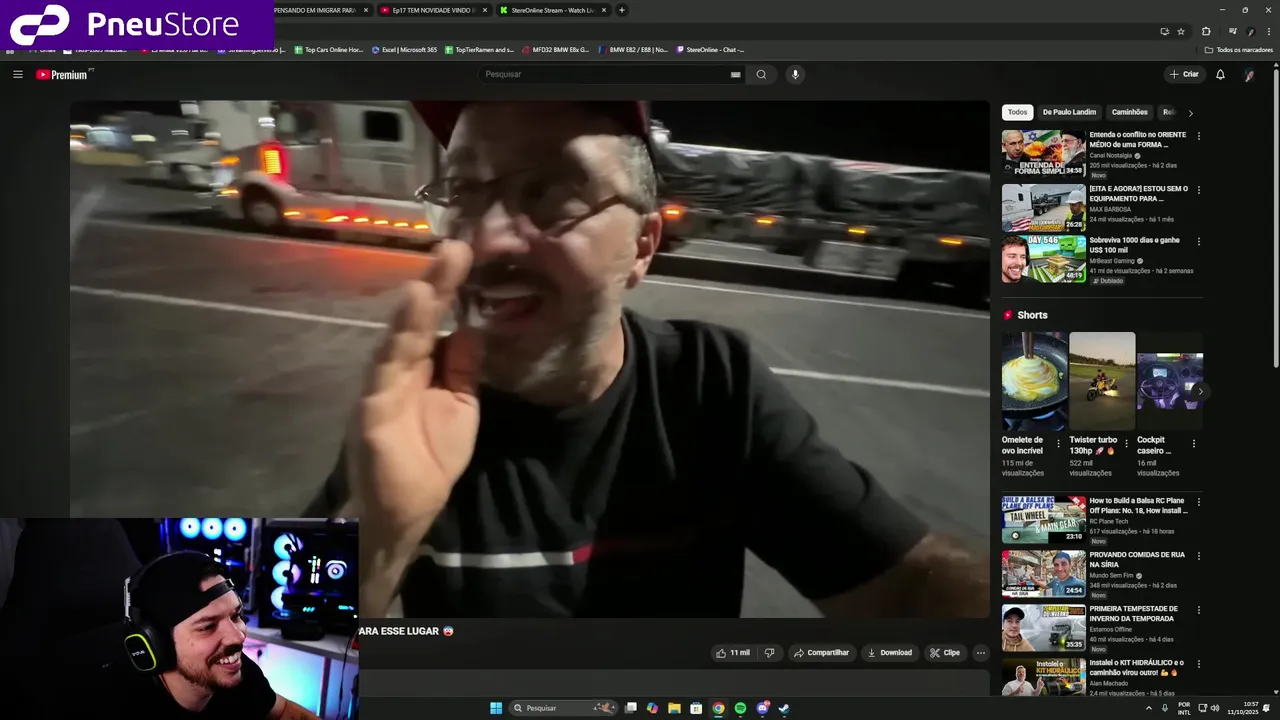Go to the YouTube Premium home logo
The width and height of the screenshot is (1280, 720).
64,74
